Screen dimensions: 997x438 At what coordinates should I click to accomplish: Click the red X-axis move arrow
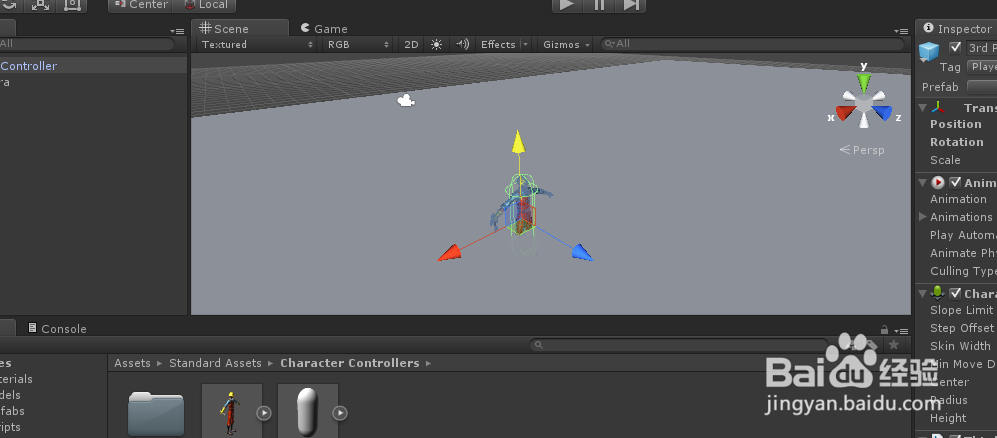[x=448, y=252]
